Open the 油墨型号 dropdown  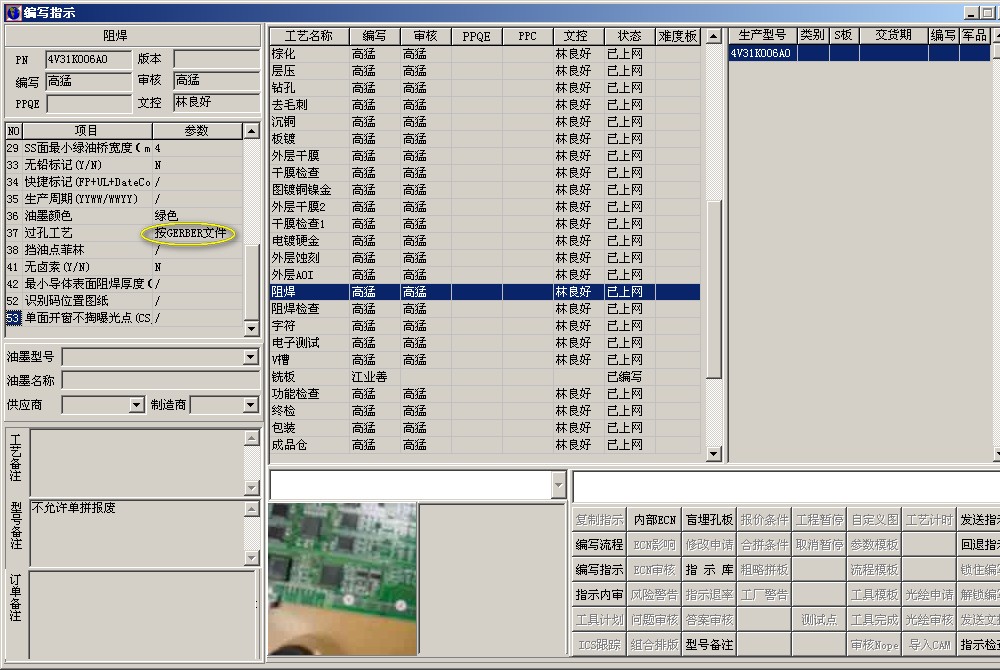tap(251, 357)
